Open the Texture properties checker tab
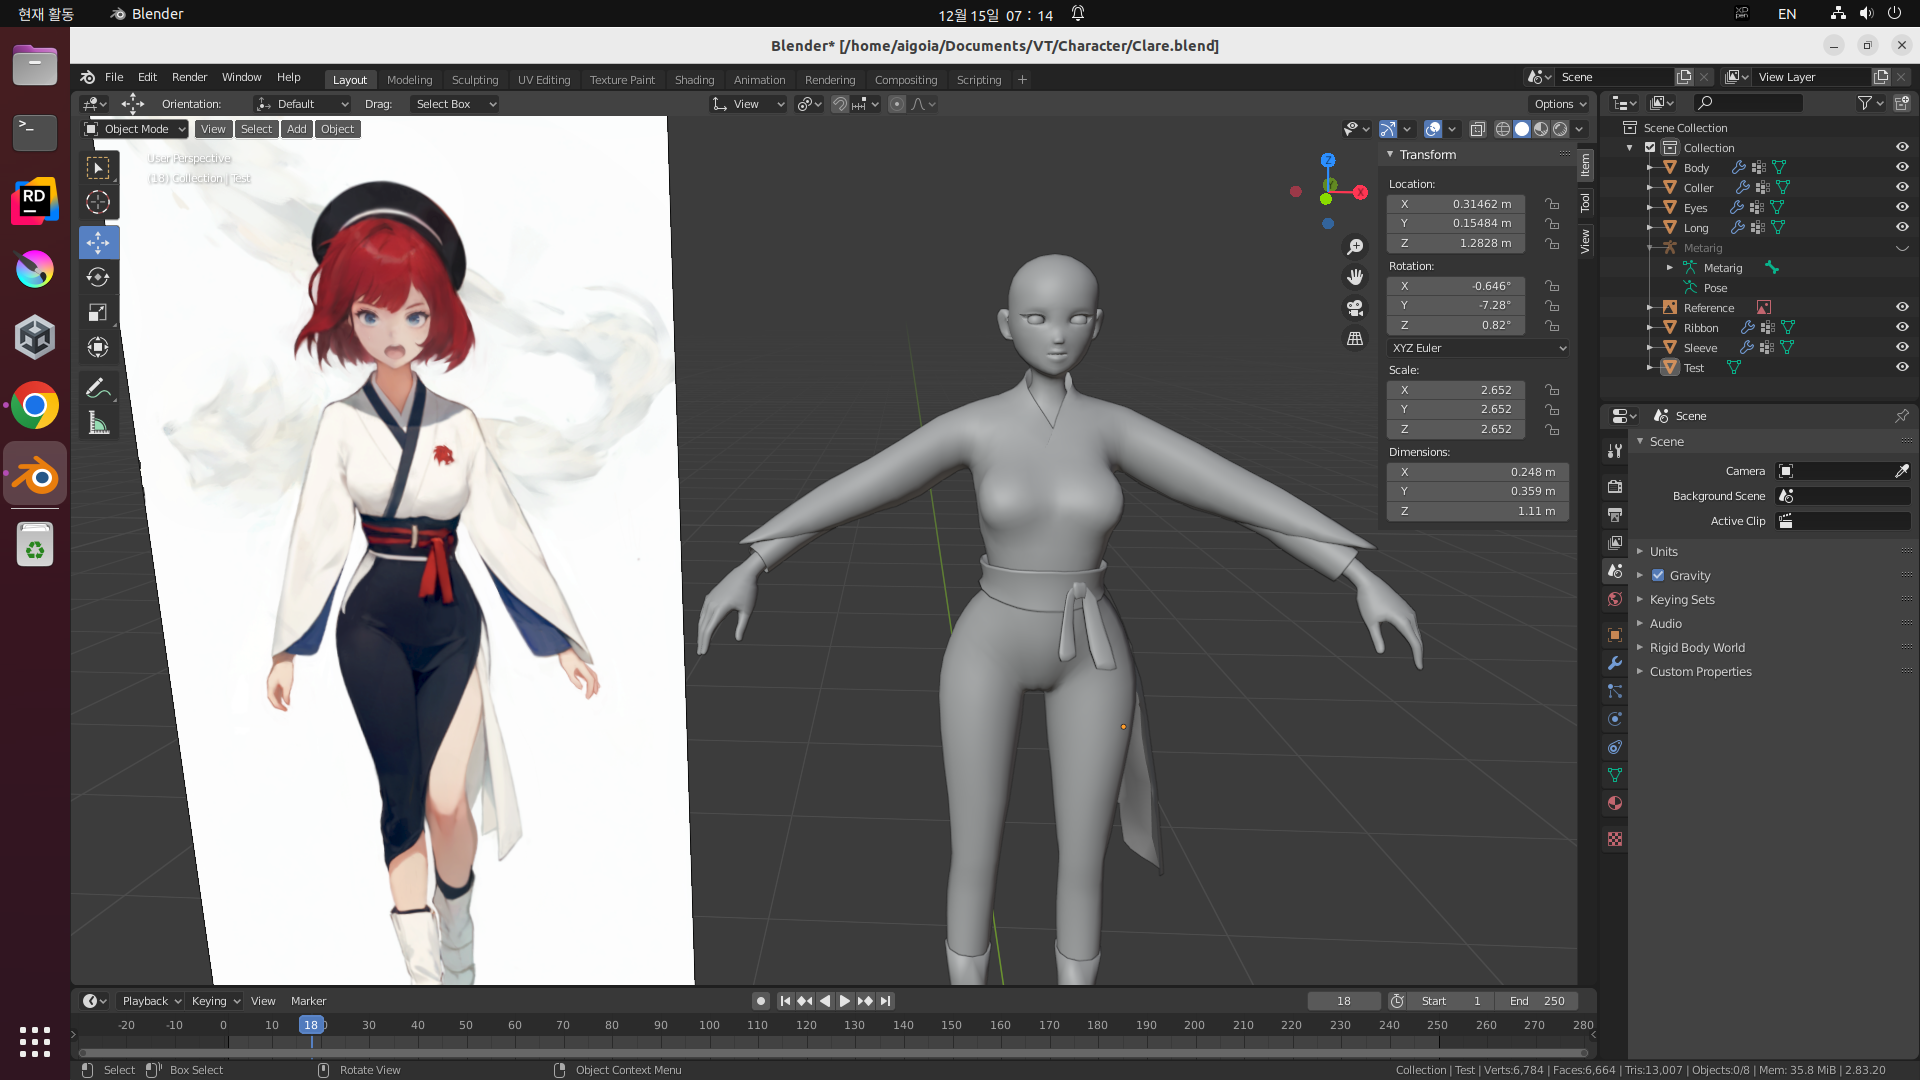1920x1080 pixels. click(1615, 839)
